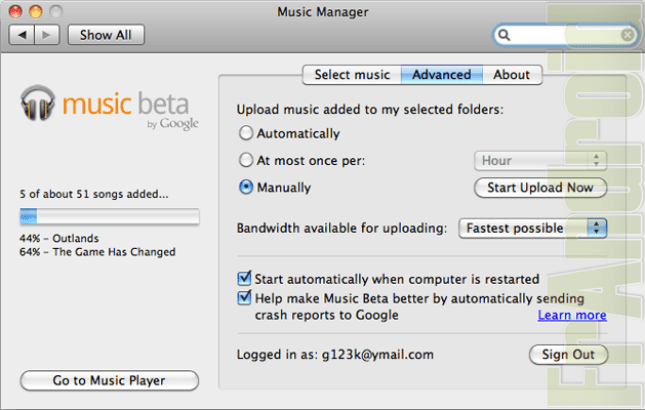645x410 pixels.
Task: Clear the search field with the X icon
Action: click(627, 35)
